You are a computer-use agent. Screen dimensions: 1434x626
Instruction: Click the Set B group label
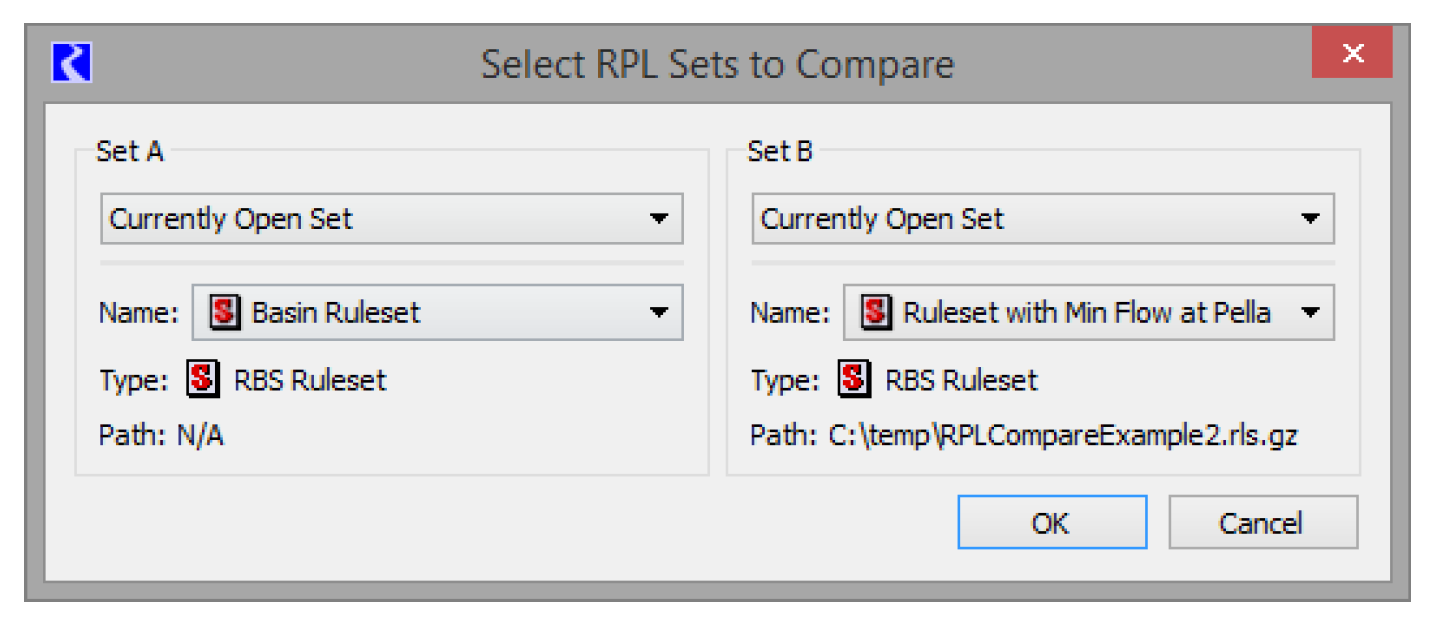coord(780,151)
